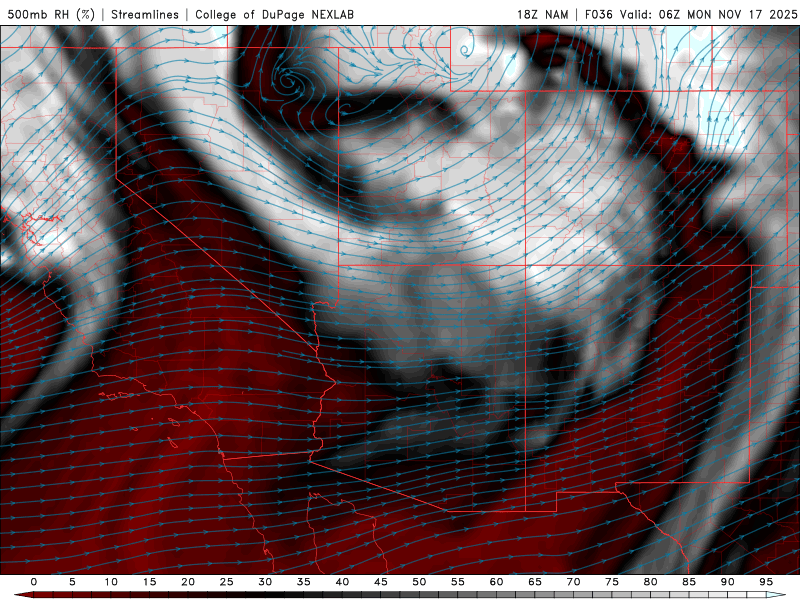The image size is (800, 600).
Task: Click the colorbar label "50"
Action: pyautogui.click(x=419, y=582)
